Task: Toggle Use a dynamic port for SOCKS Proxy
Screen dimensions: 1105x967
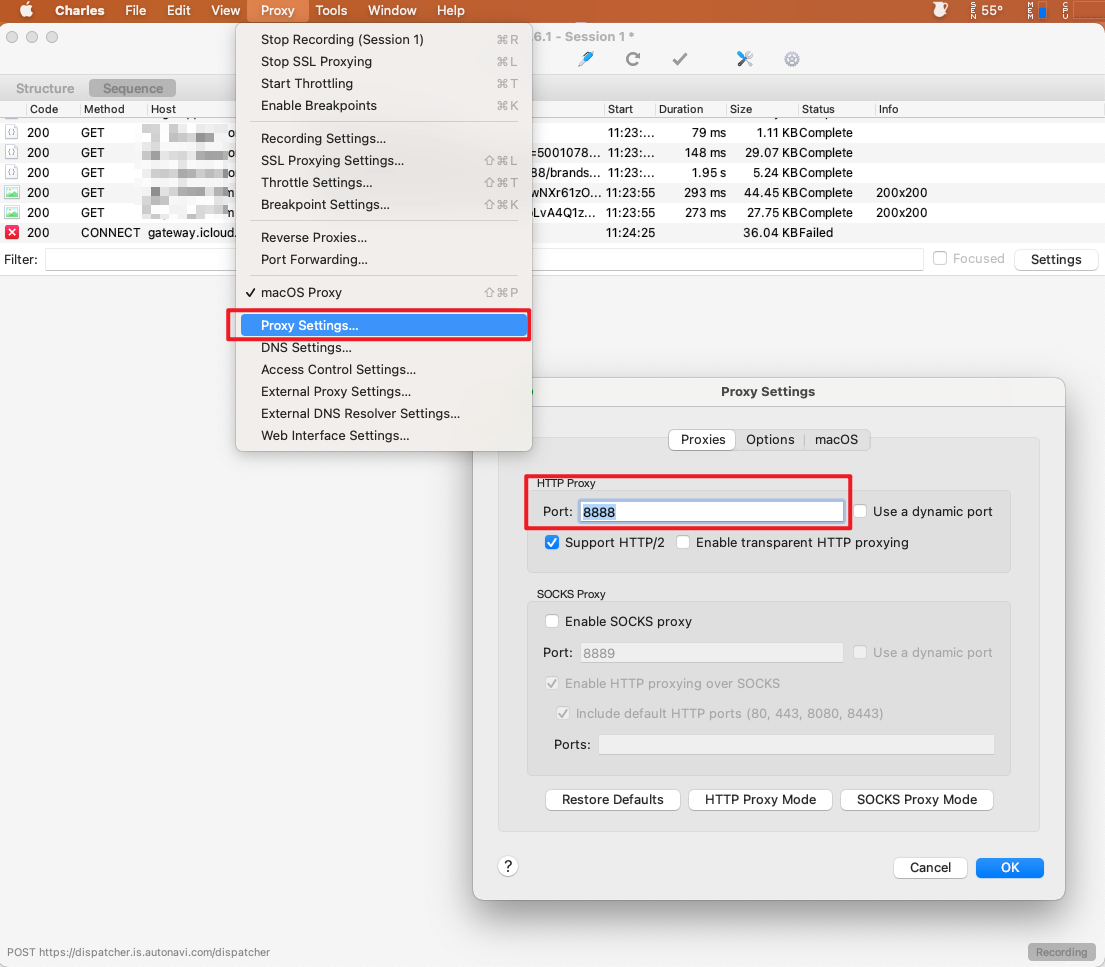Action: pos(860,652)
